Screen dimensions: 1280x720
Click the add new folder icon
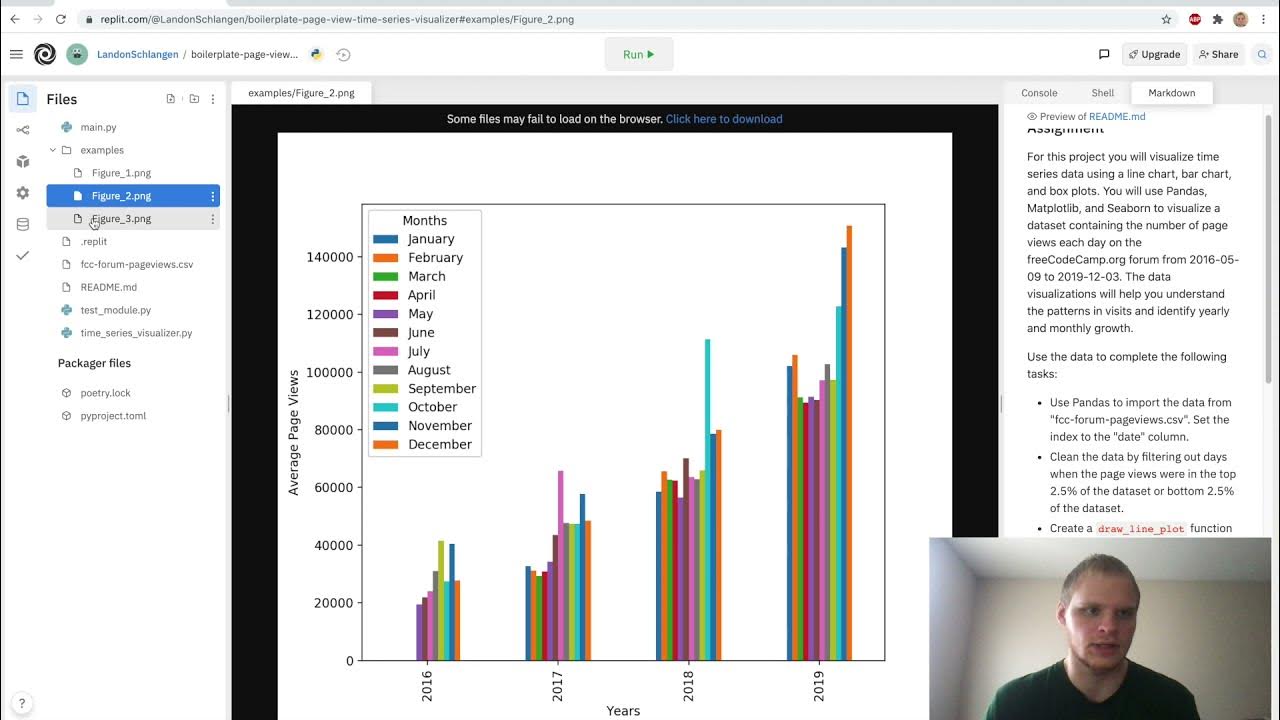coord(194,99)
